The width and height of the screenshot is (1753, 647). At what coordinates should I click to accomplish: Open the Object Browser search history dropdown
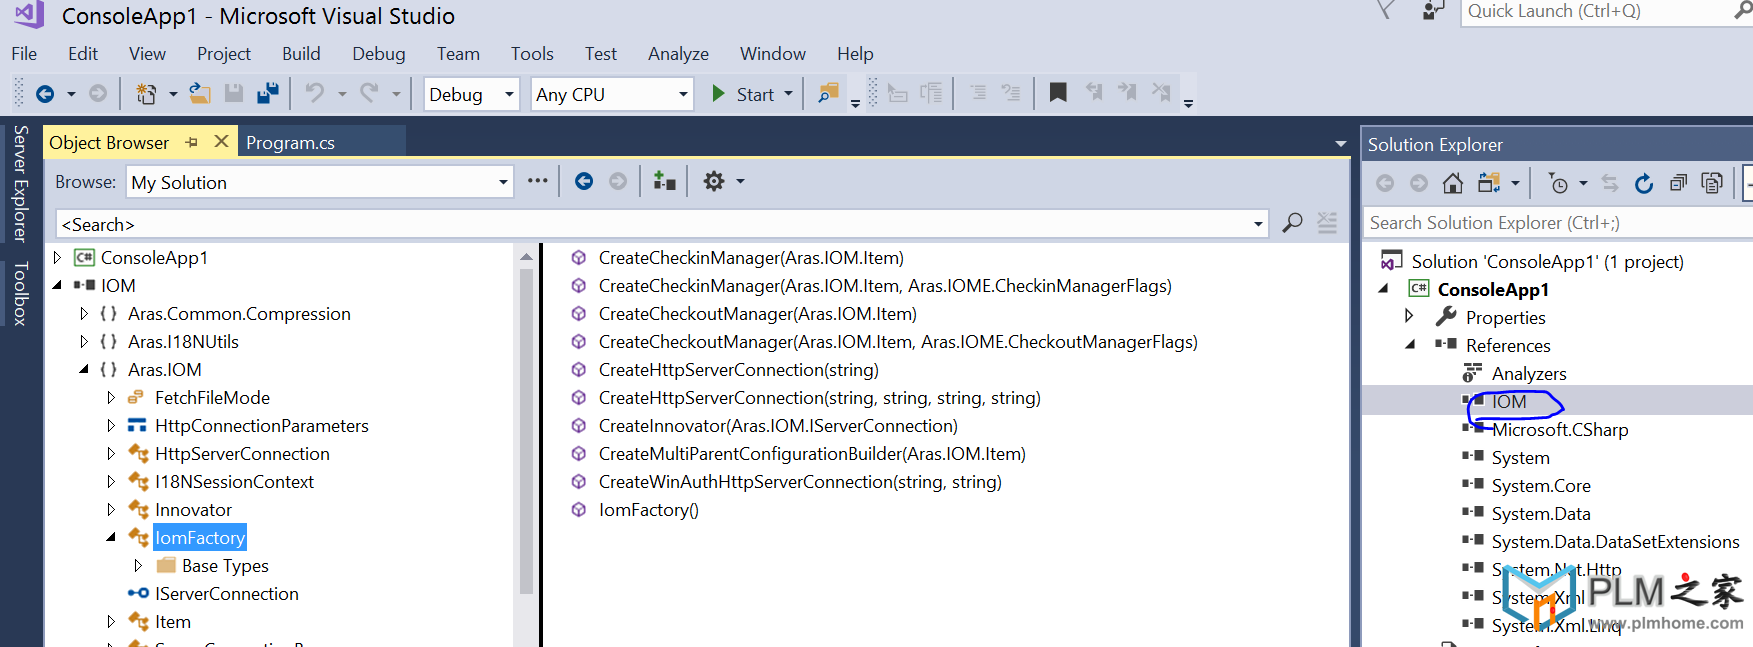point(1258,224)
